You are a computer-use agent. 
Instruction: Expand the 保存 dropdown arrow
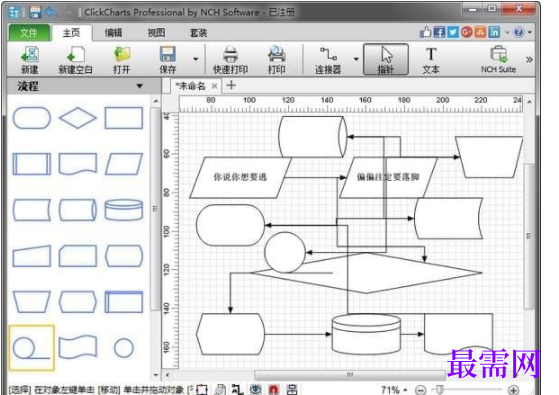[x=196, y=59]
